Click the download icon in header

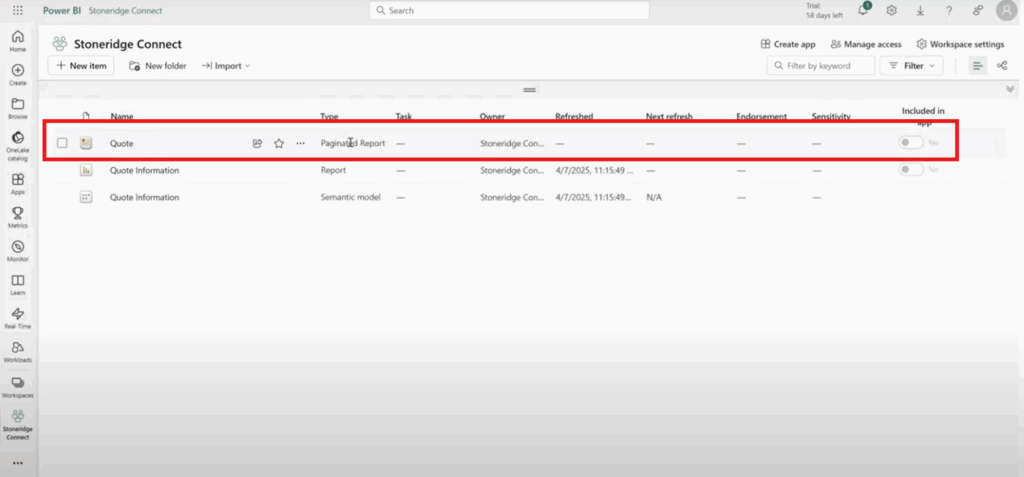coord(920,10)
